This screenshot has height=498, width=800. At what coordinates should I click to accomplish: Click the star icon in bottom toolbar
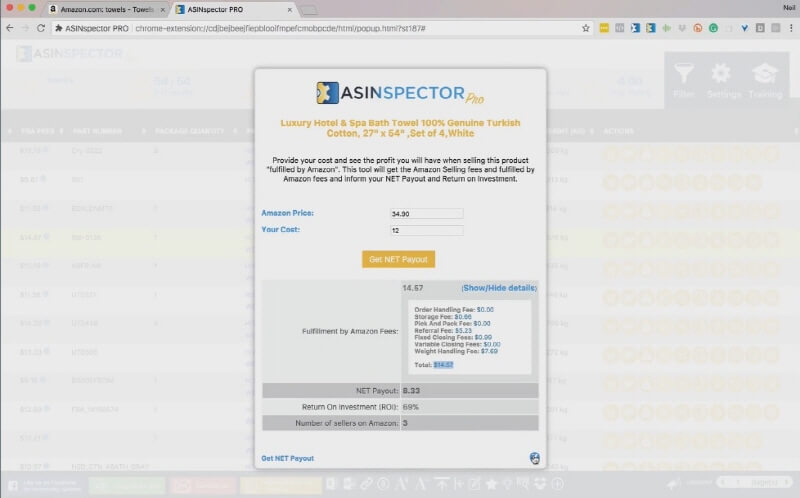(x=491, y=484)
